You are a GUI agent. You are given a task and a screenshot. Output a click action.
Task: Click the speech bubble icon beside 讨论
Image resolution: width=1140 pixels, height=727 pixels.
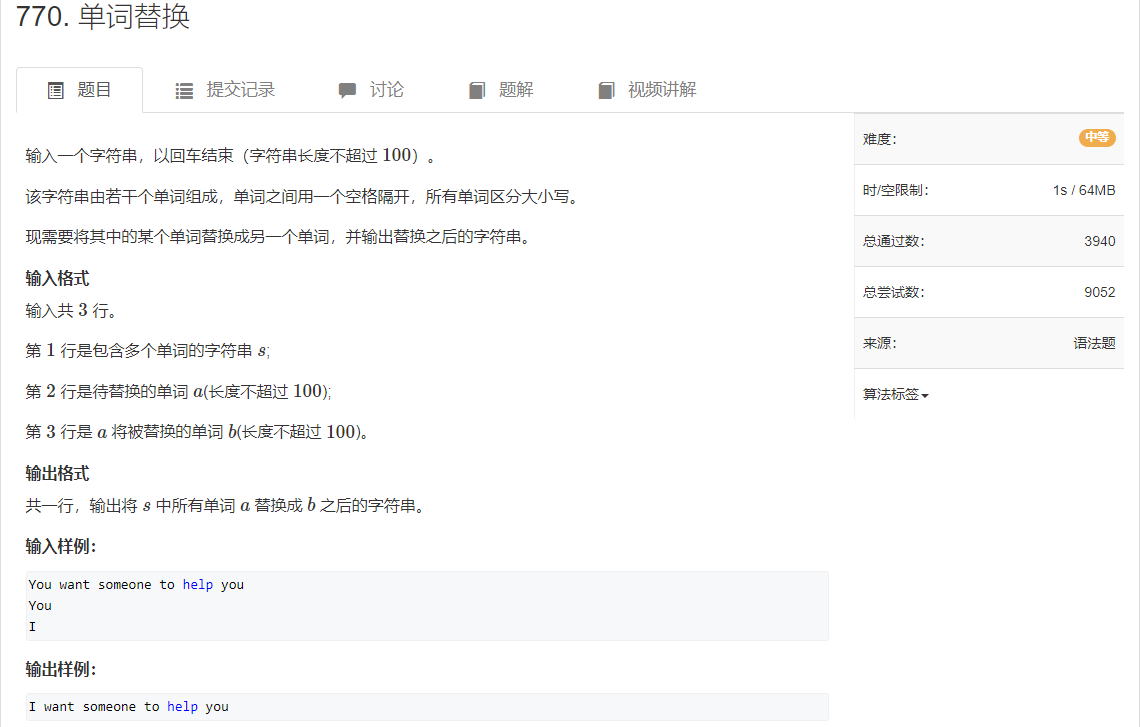[346, 90]
